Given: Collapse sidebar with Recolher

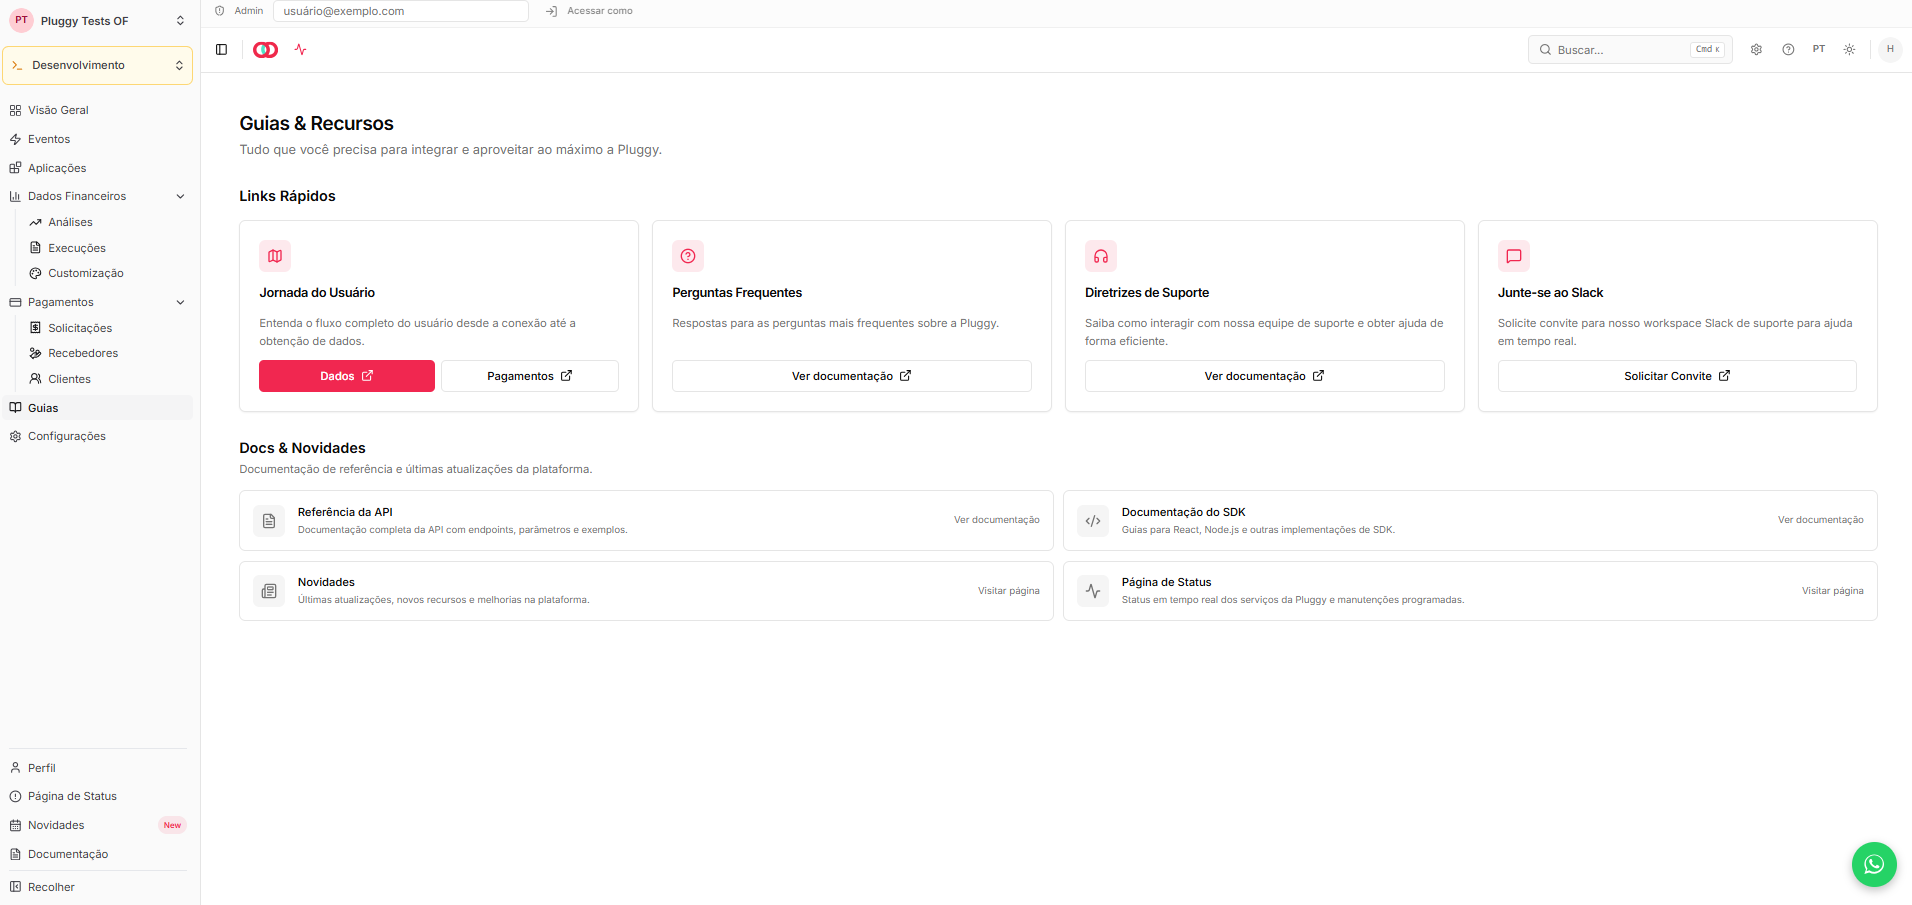Looking at the screenshot, I should (x=97, y=887).
